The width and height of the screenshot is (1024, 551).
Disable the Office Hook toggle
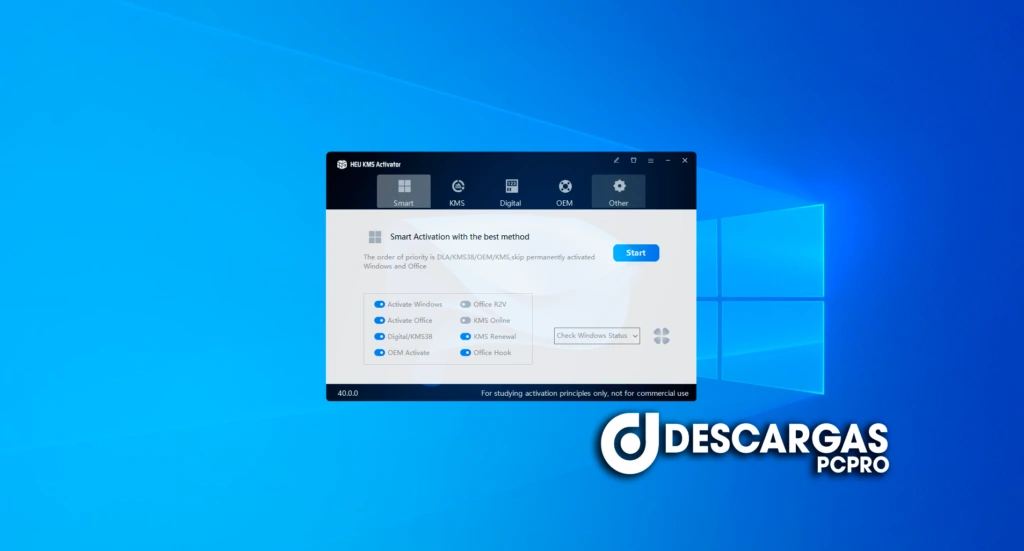coord(465,353)
